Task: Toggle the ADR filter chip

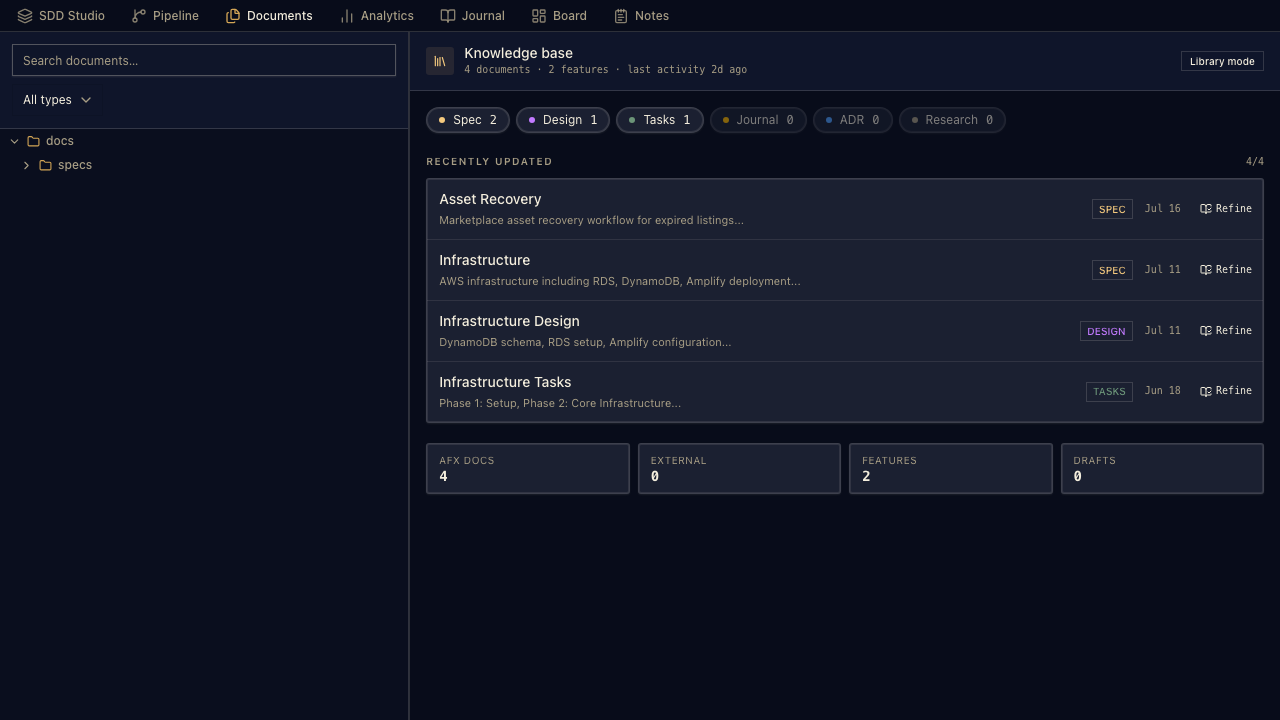Action: [x=853, y=120]
